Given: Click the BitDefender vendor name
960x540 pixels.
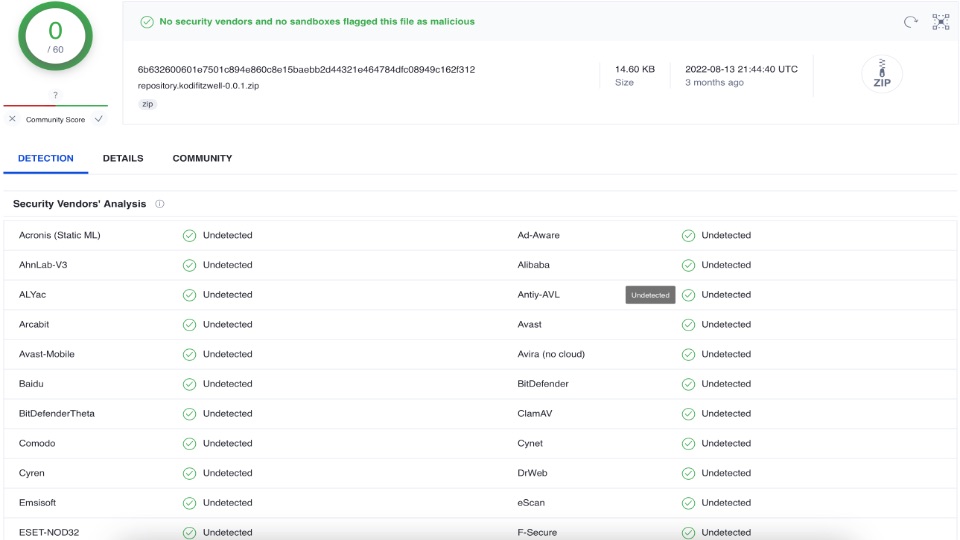Looking at the screenshot, I should [543, 384].
